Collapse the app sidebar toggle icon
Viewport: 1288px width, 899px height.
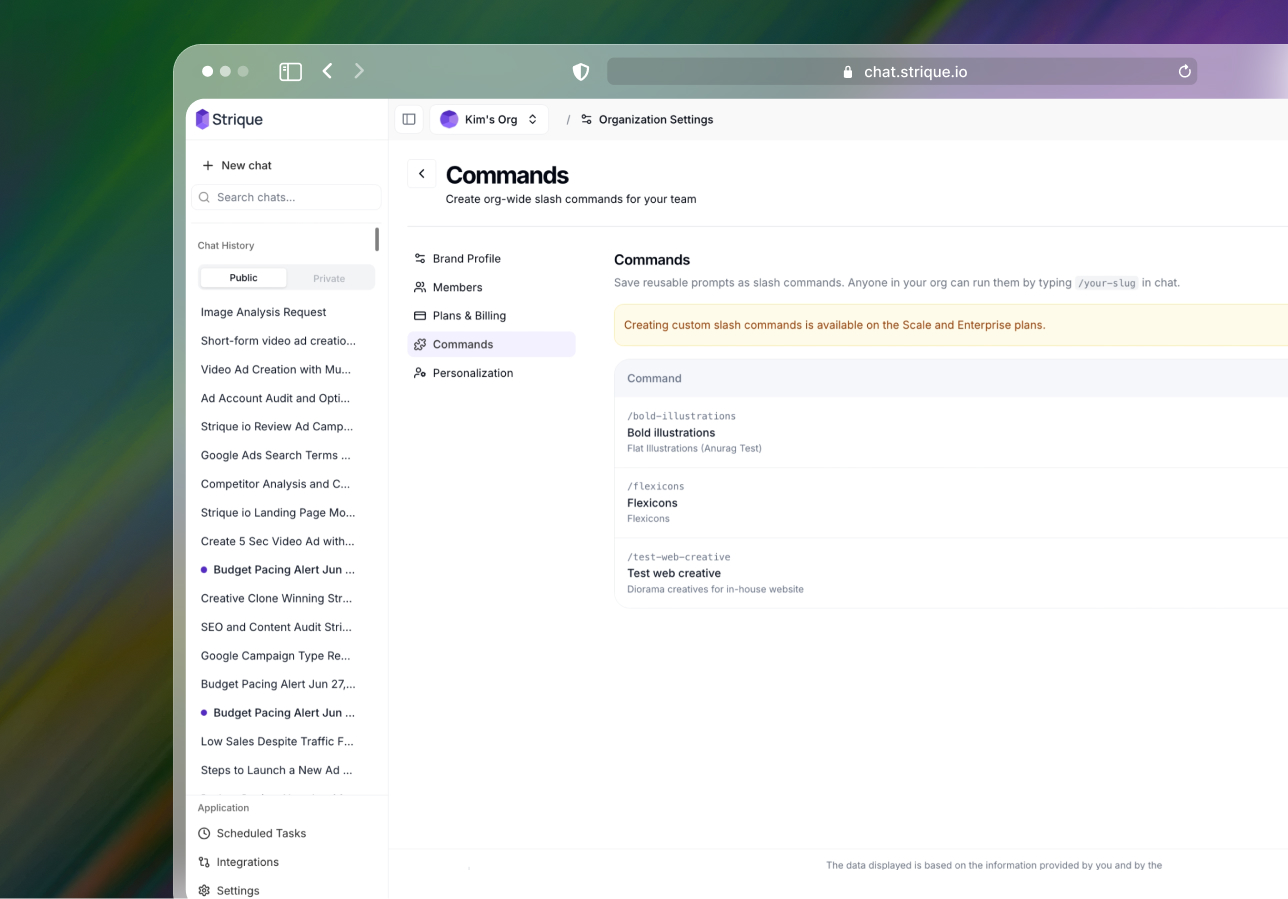pyautogui.click(x=409, y=119)
